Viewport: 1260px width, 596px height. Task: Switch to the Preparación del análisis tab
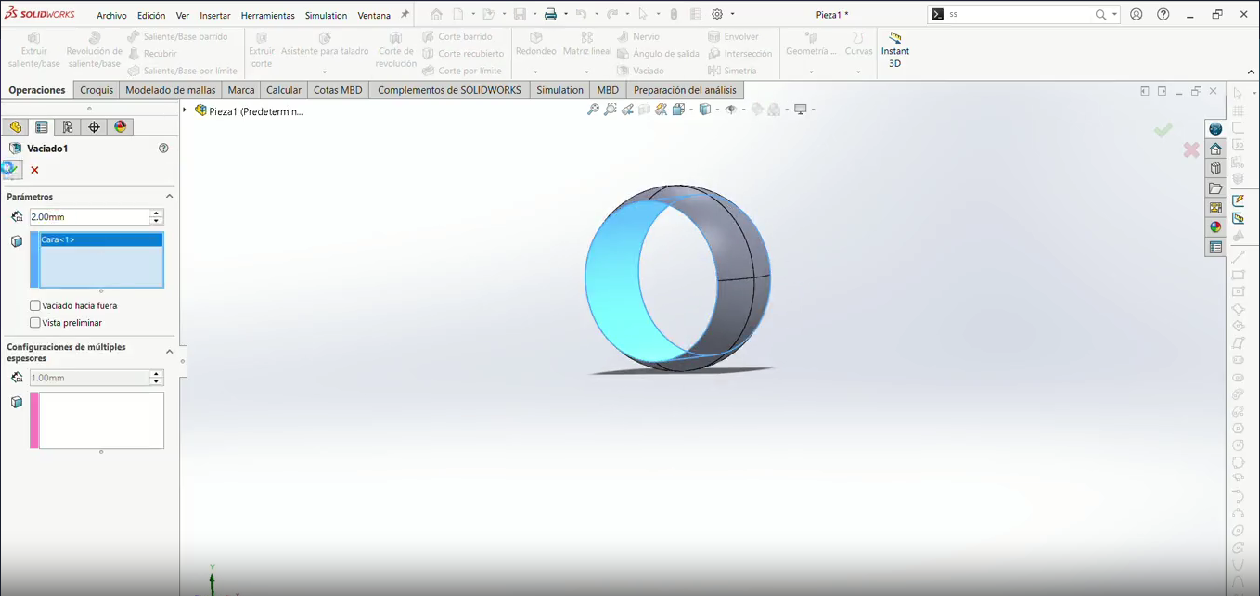point(685,90)
